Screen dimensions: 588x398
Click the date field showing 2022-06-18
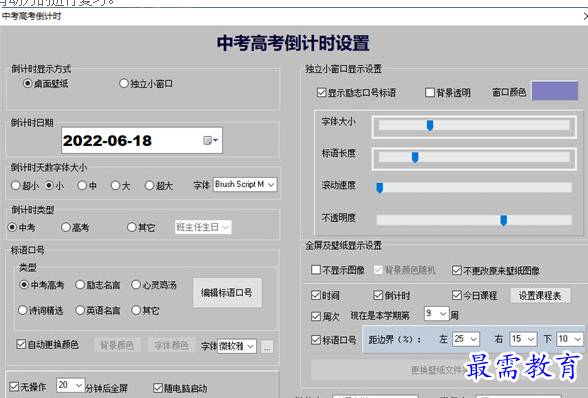pos(142,140)
